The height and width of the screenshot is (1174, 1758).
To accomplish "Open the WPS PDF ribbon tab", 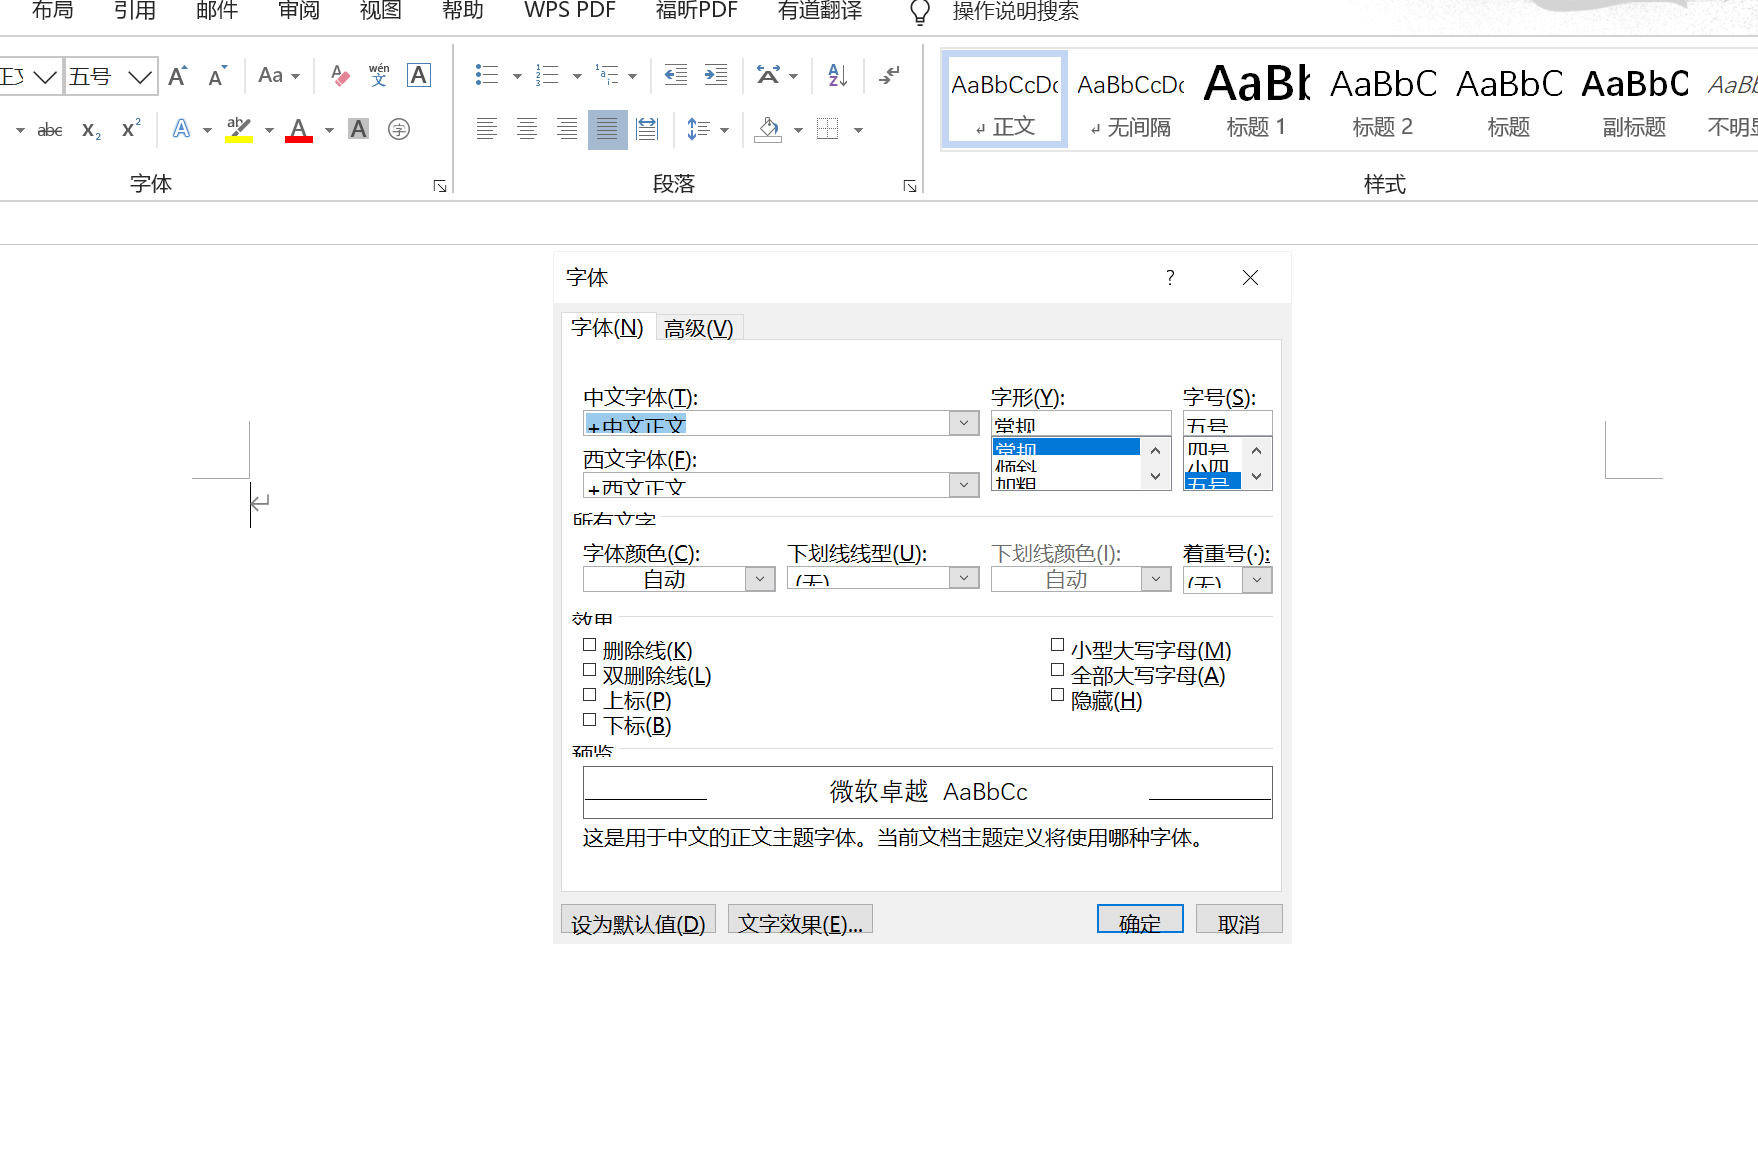I will pos(570,11).
